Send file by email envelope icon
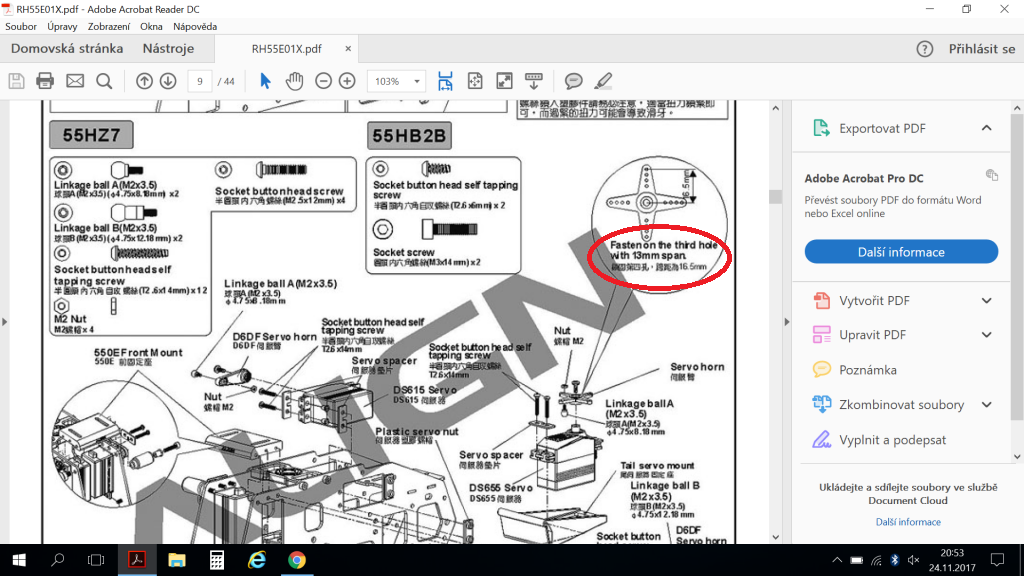 pos(75,81)
